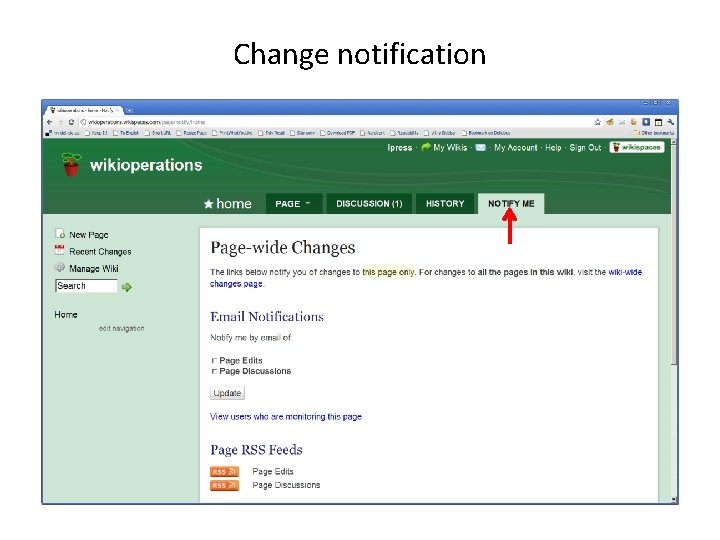Open the My Wikis link
Viewport: 720px width, 540px height.
(x=450, y=147)
